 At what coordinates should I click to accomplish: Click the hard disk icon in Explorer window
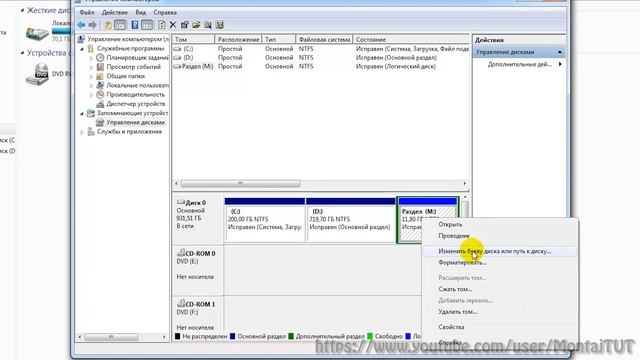[38, 33]
